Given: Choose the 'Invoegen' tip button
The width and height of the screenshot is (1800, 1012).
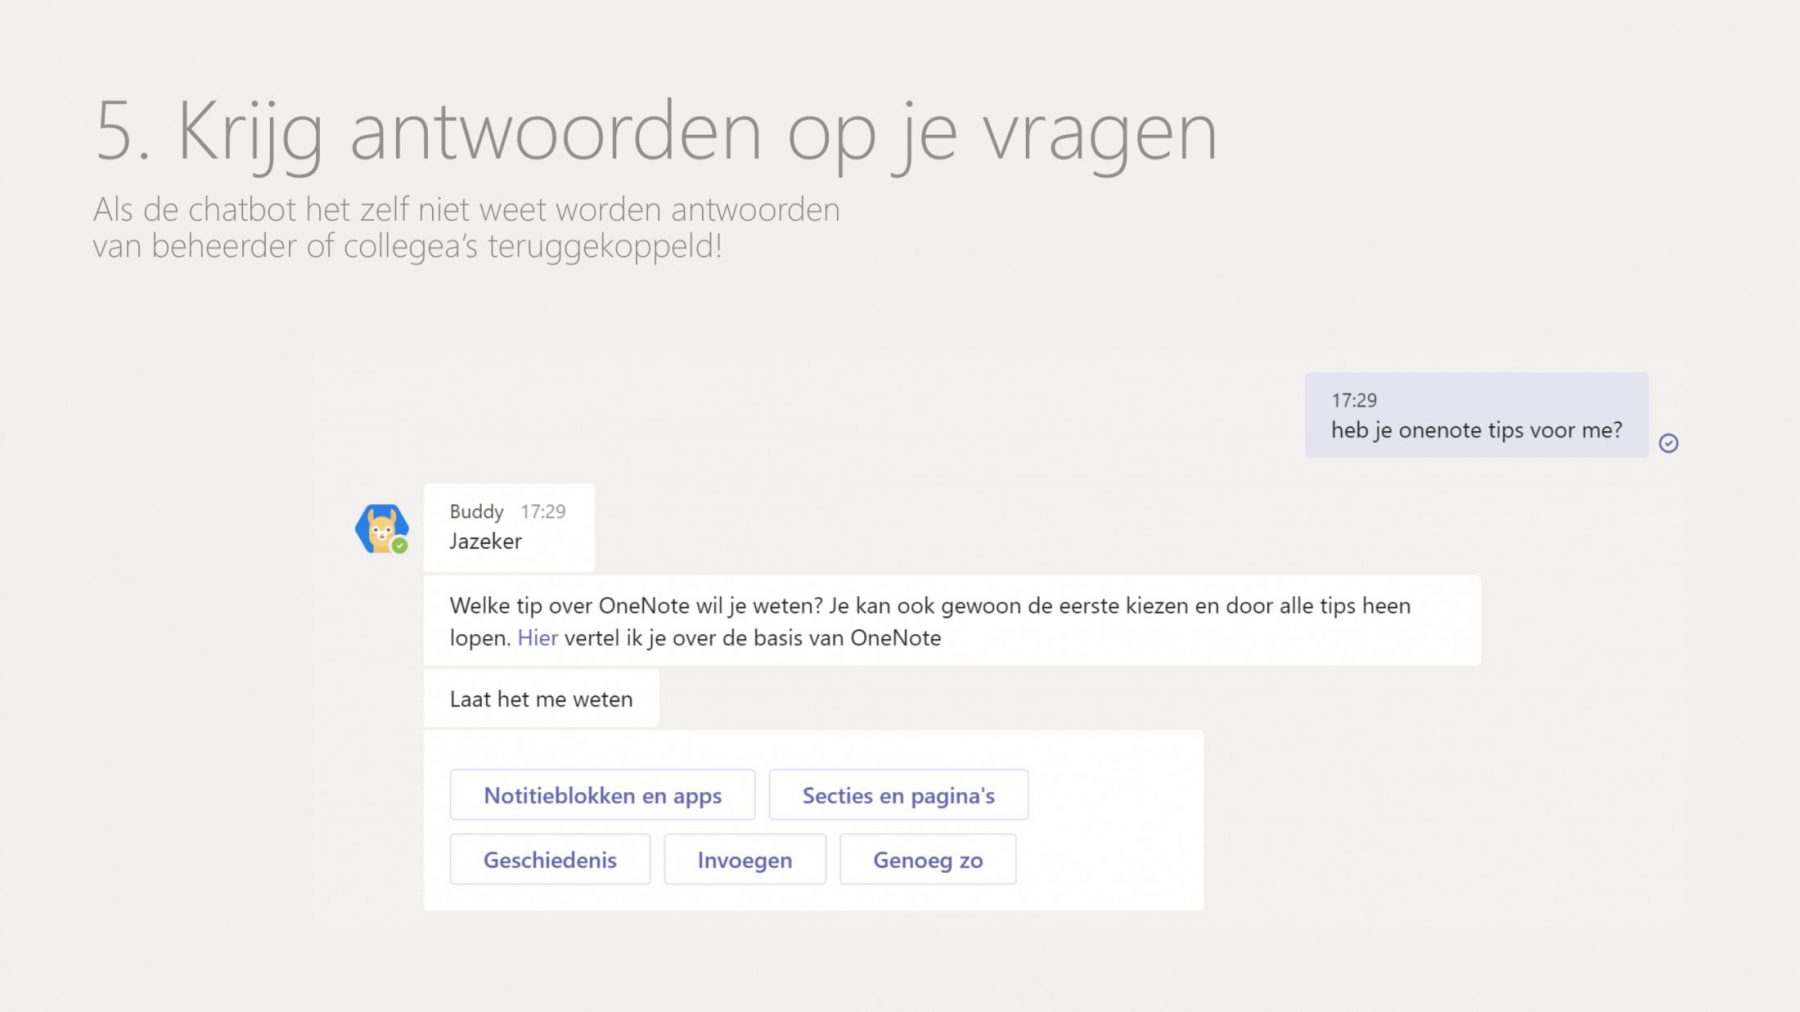Looking at the screenshot, I should [x=745, y=859].
